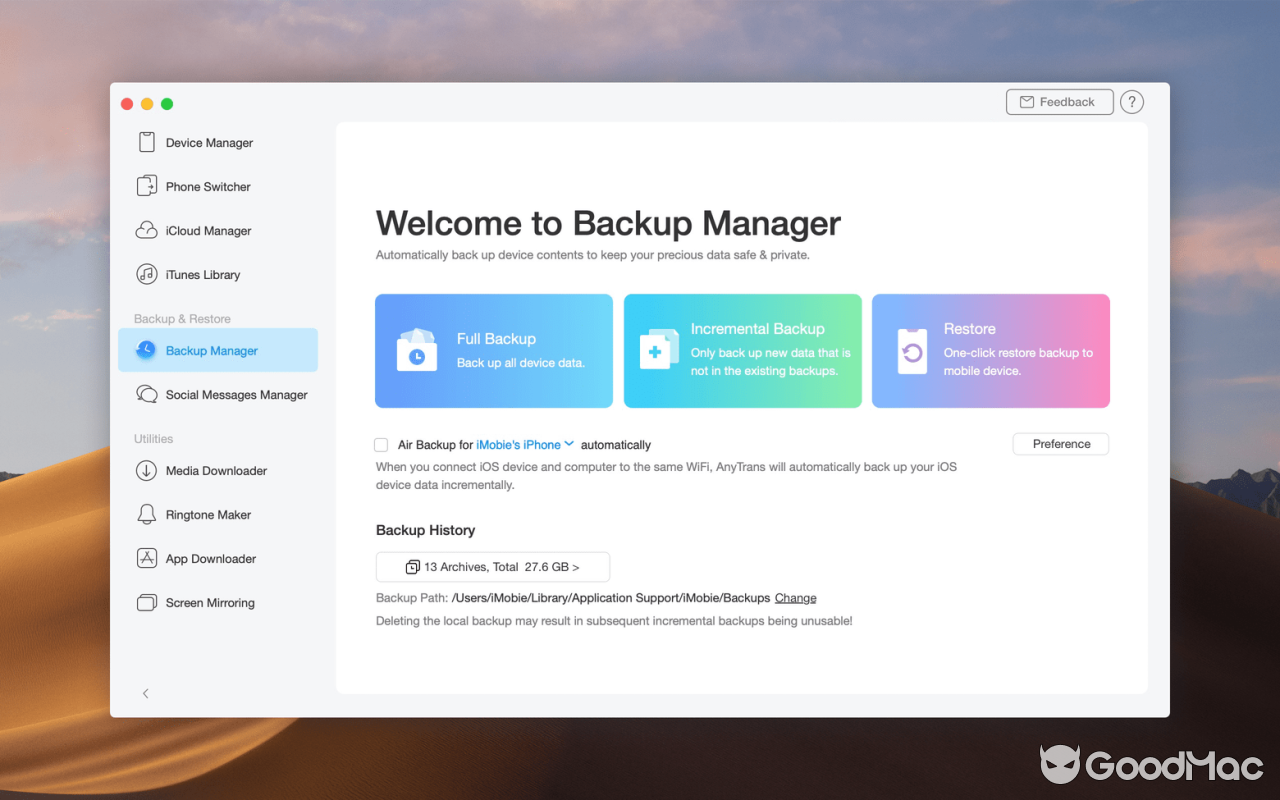View the 13 Archives backup details
Viewport: 1280px width, 800px height.
(x=492, y=566)
